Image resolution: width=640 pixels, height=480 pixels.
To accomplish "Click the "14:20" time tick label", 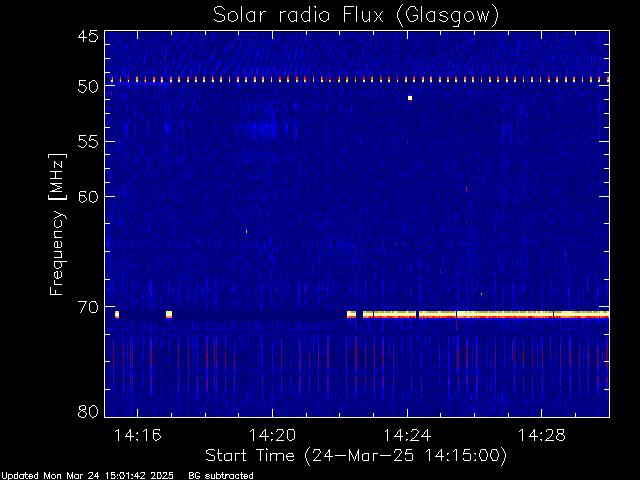I will click(272, 435).
